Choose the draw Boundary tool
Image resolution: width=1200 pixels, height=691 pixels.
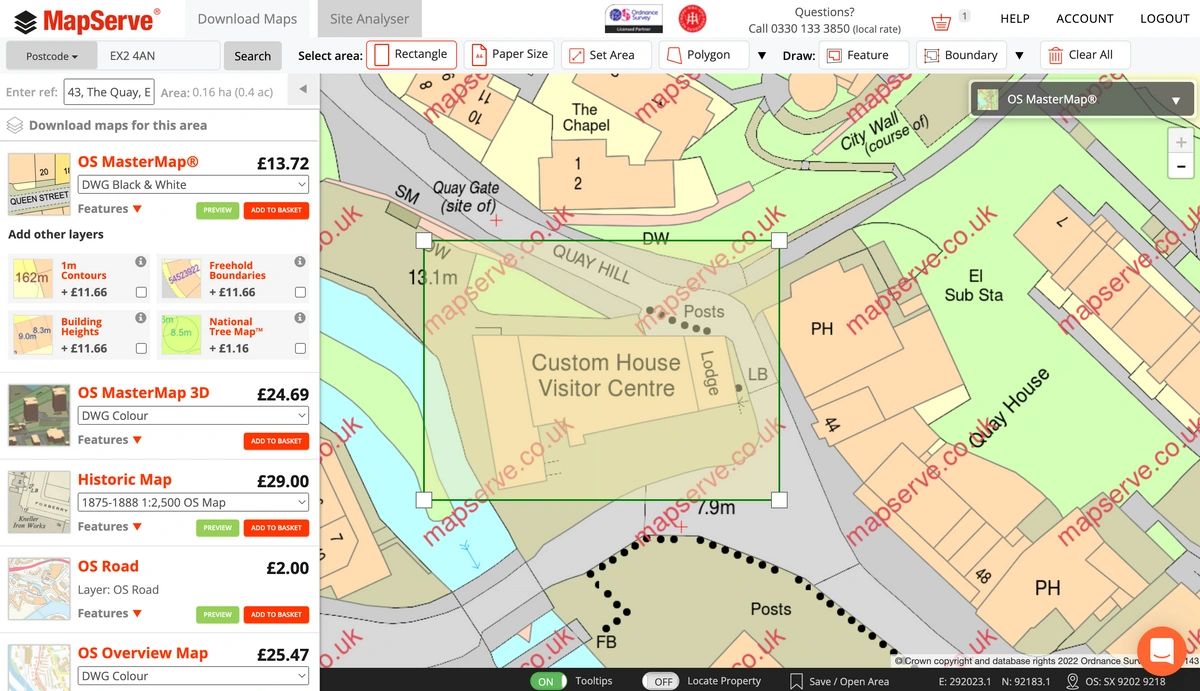coord(961,55)
